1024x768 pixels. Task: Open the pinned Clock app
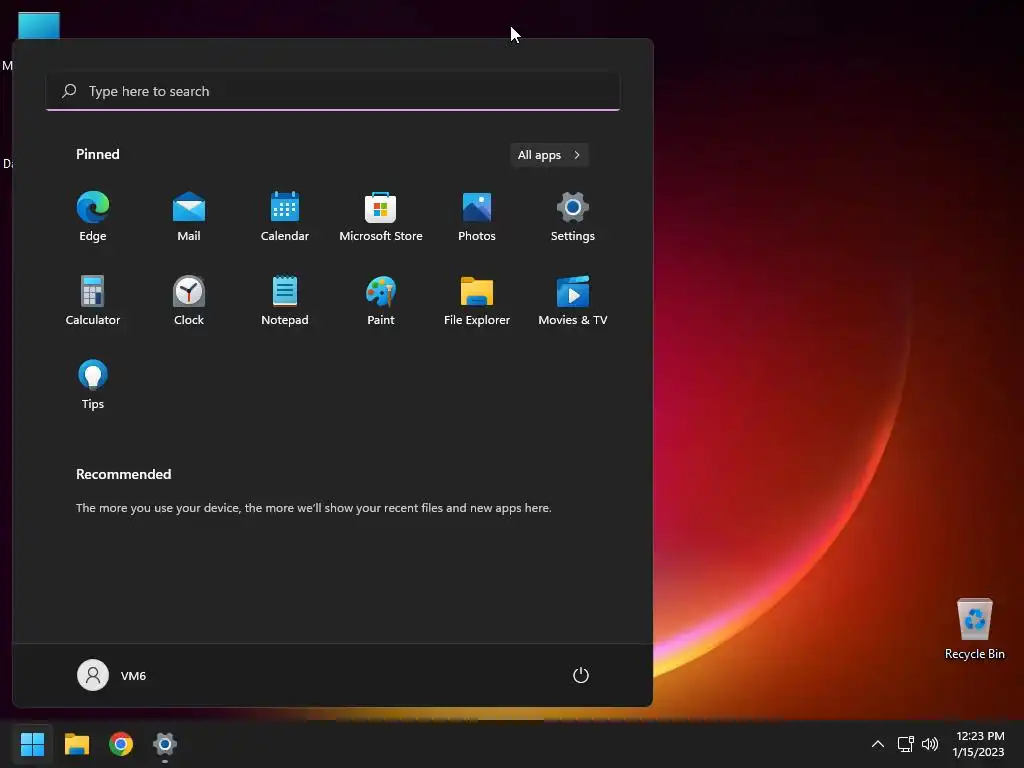[189, 300]
